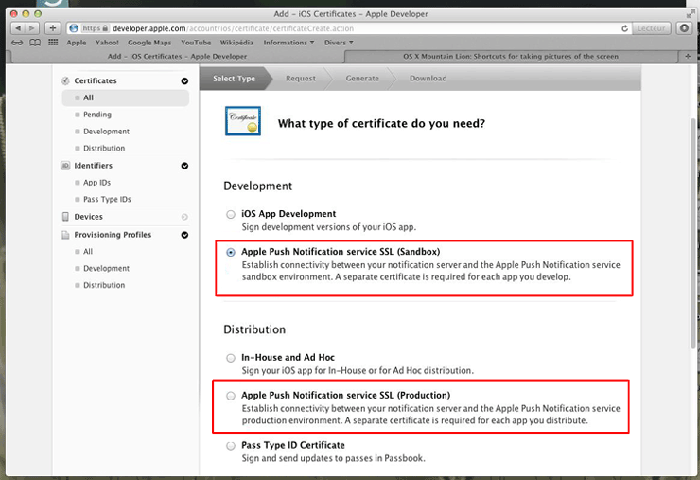Select All under Certificates

pos(125,98)
